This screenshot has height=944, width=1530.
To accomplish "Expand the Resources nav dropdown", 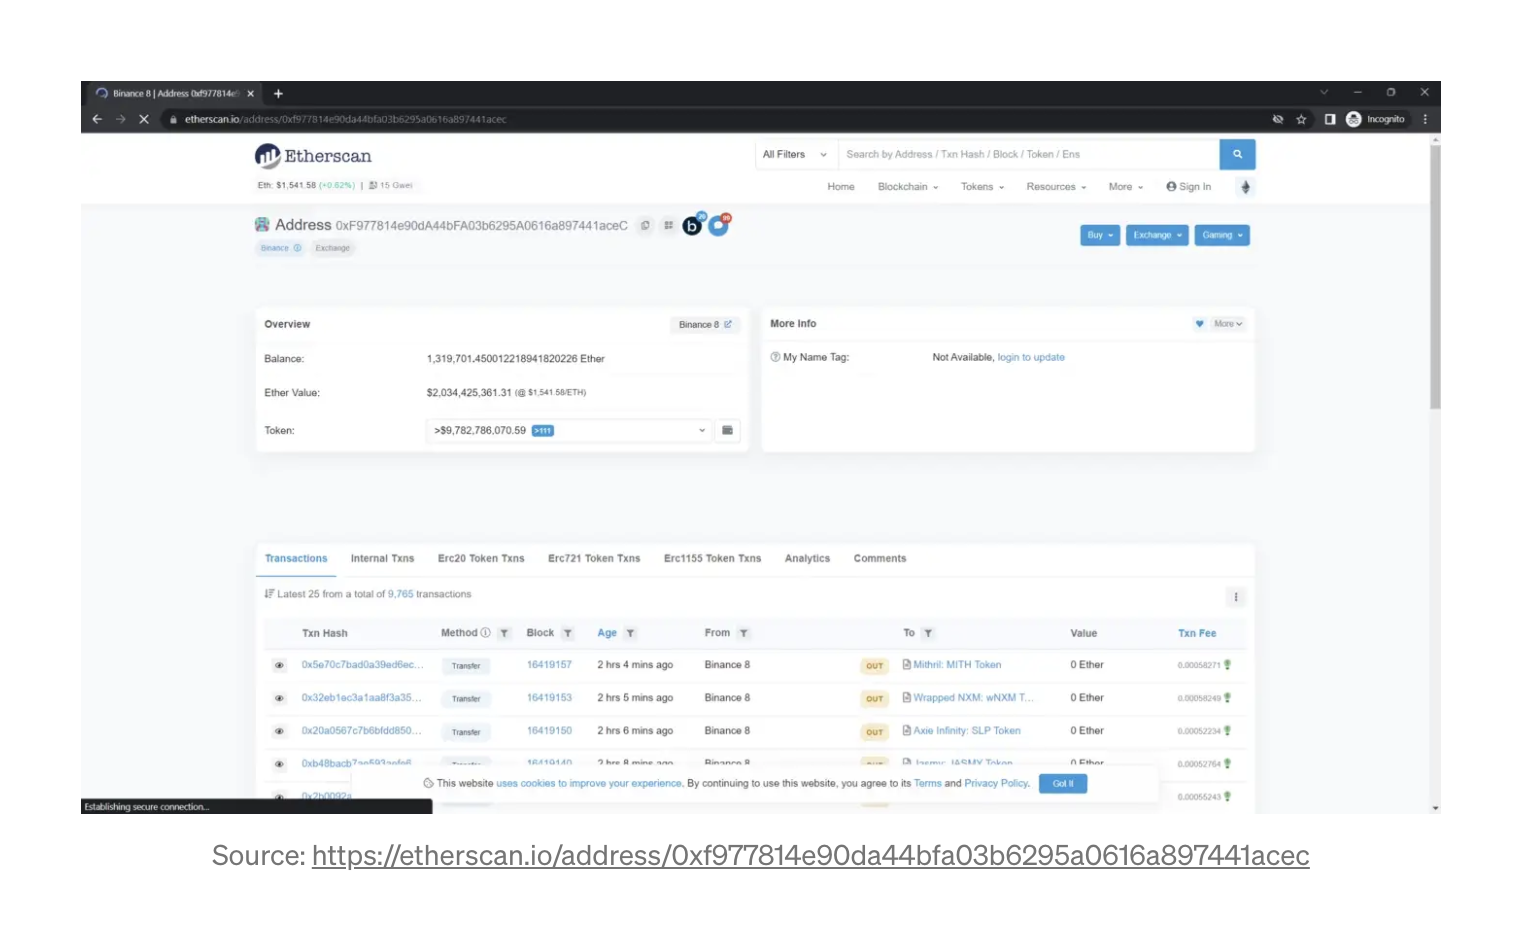I will pyautogui.click(x=1056, y=187).
